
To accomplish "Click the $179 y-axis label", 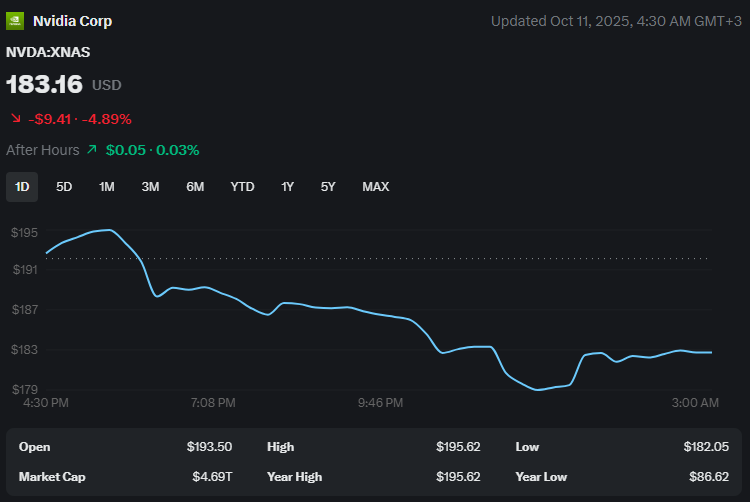I will [x=25, y=389].
